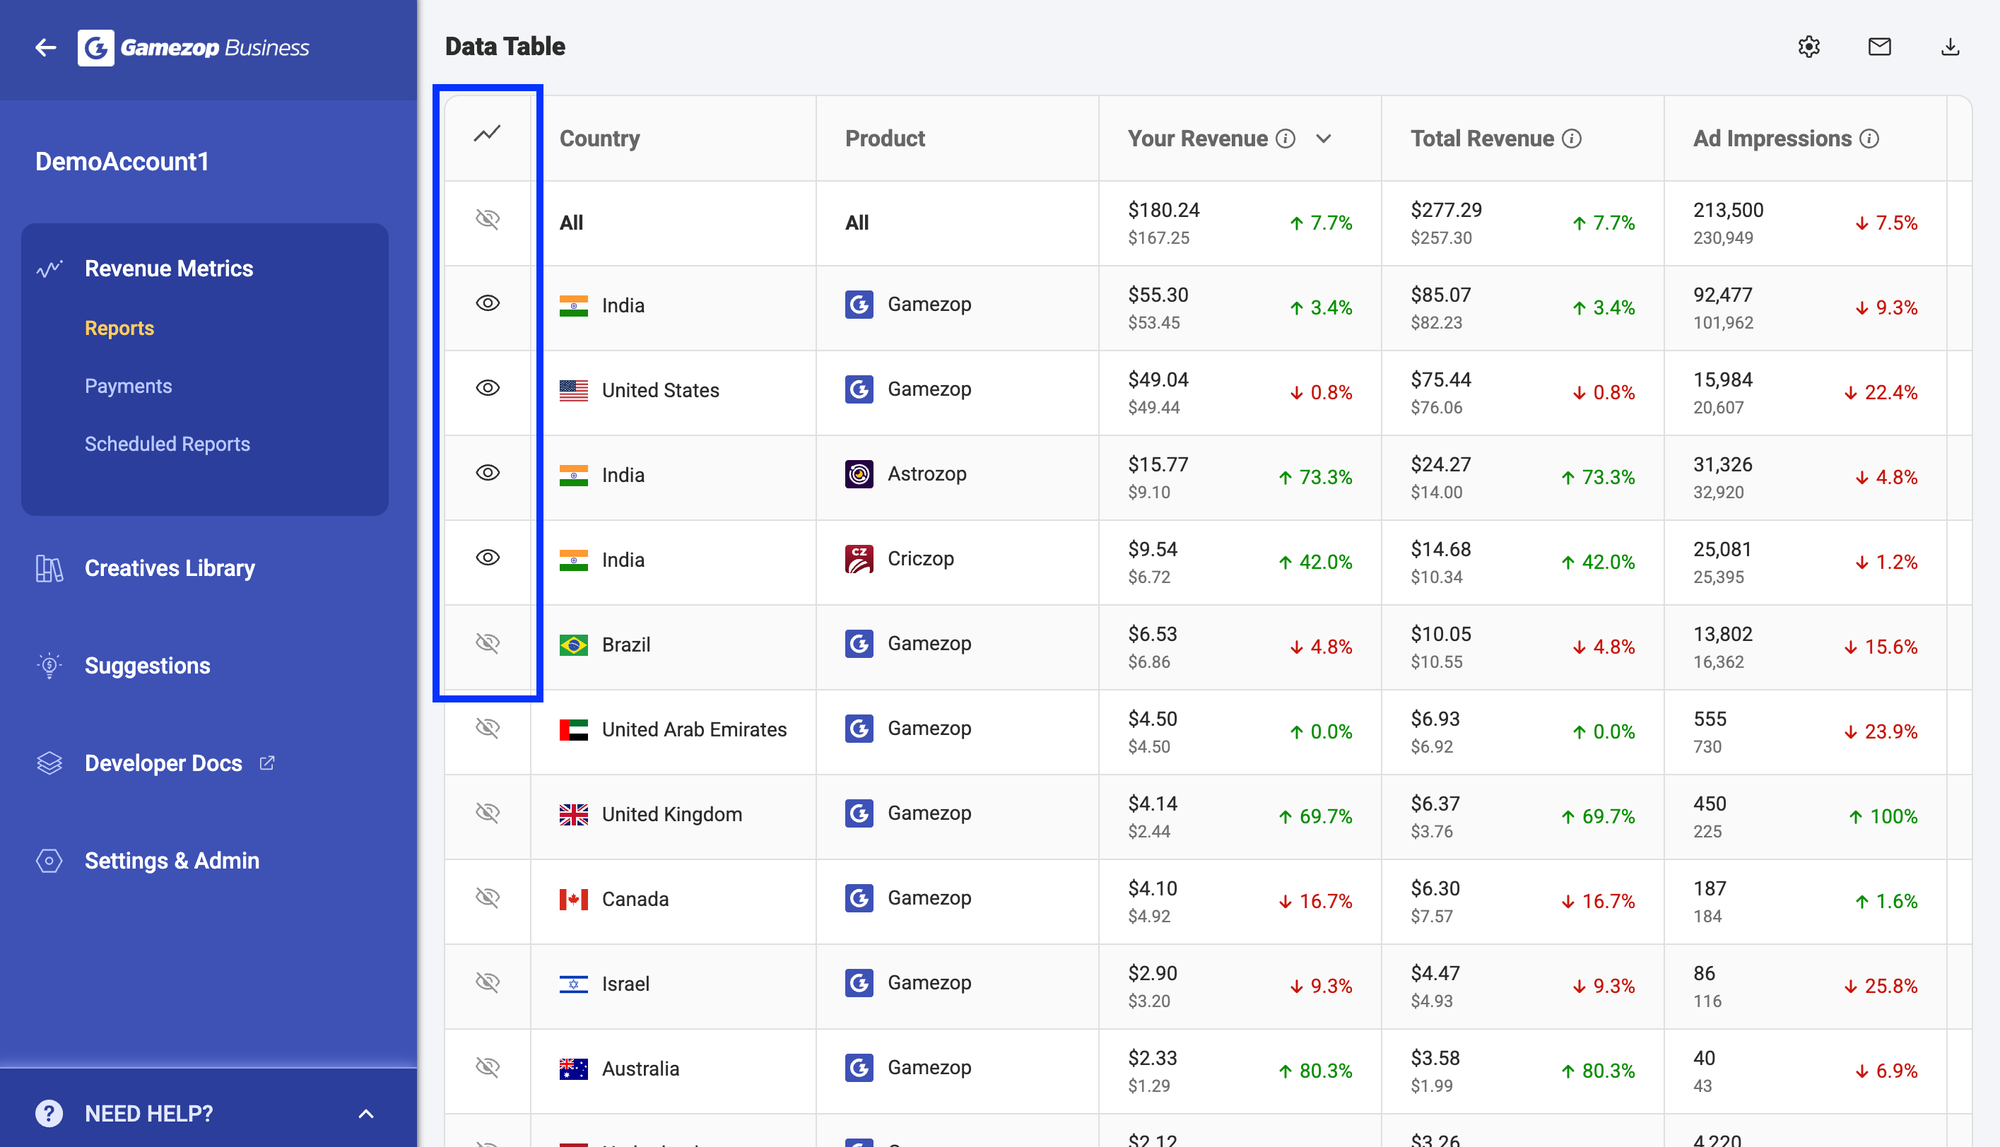Show the Brazil Gamezop row on chart
The image size is (2000, 1147).
click(x=487, y=643)
